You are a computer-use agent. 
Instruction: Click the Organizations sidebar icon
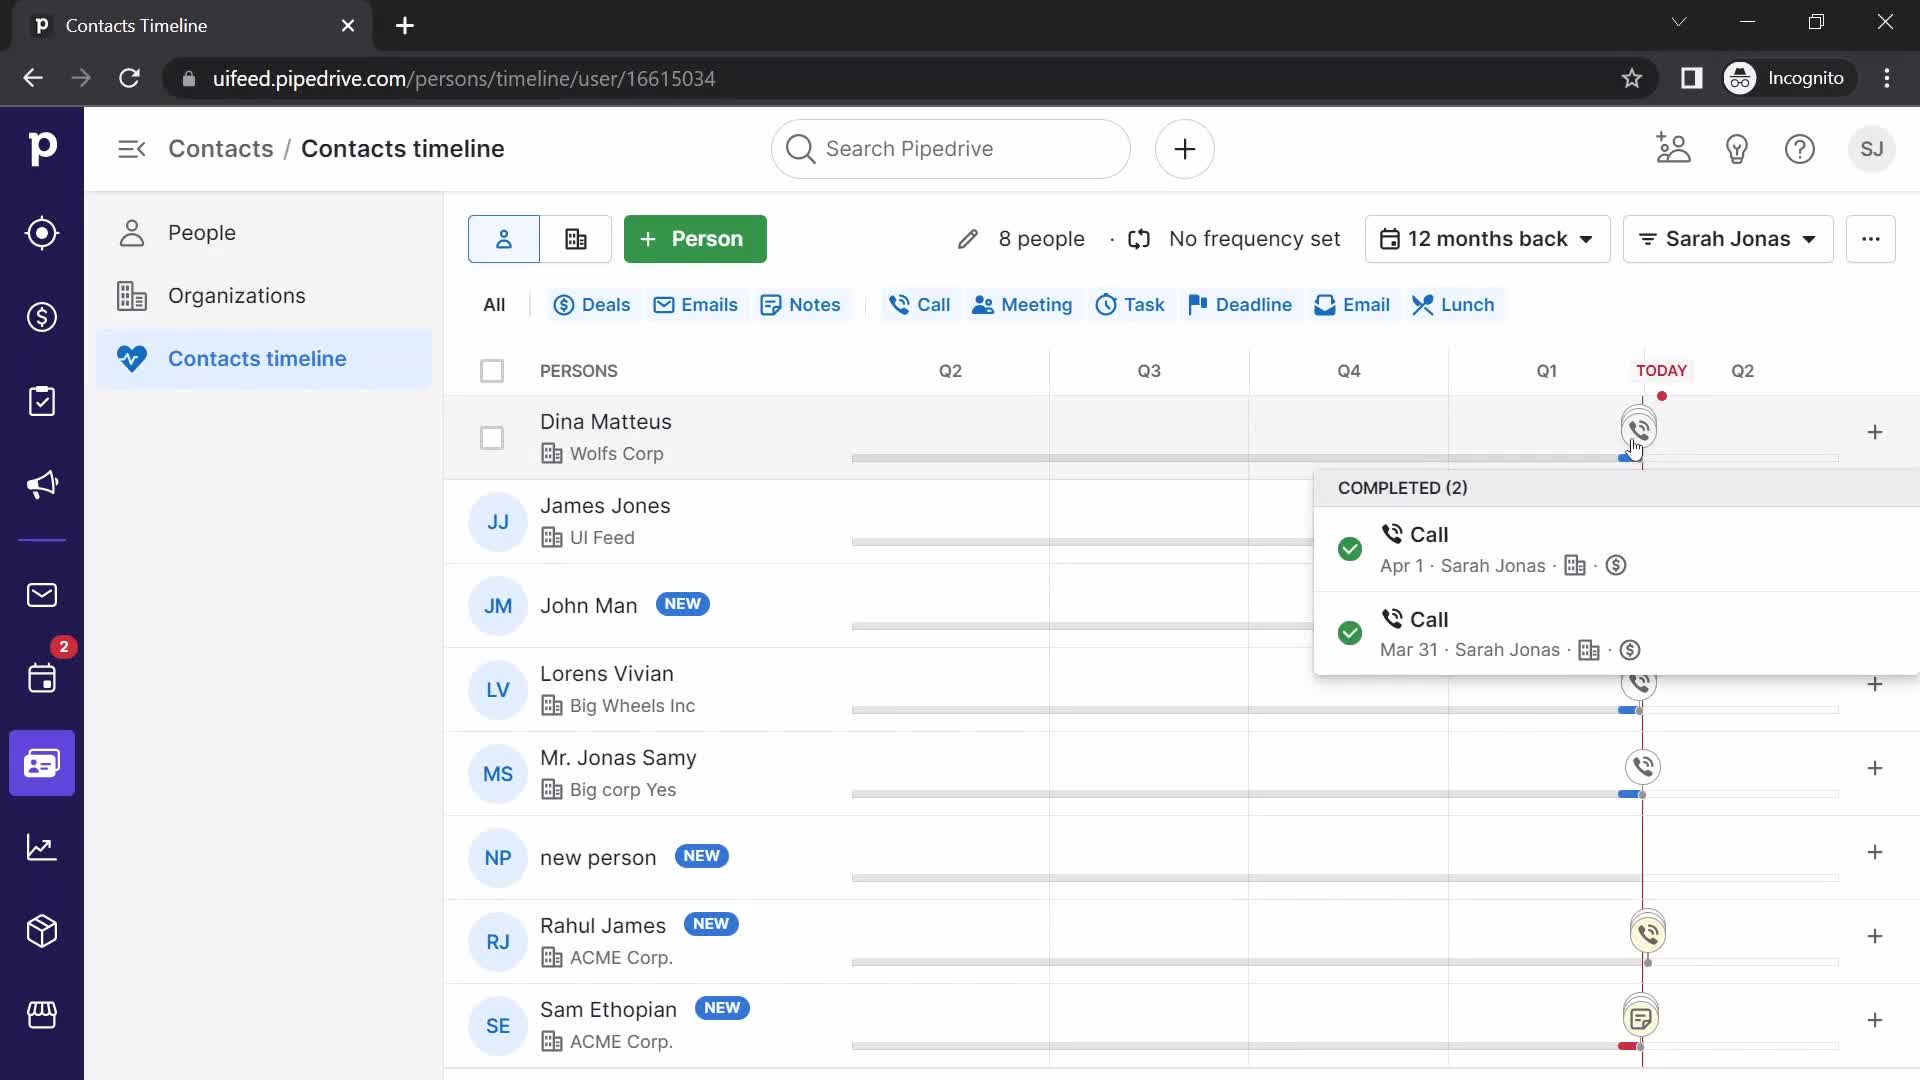click(131, 295)
